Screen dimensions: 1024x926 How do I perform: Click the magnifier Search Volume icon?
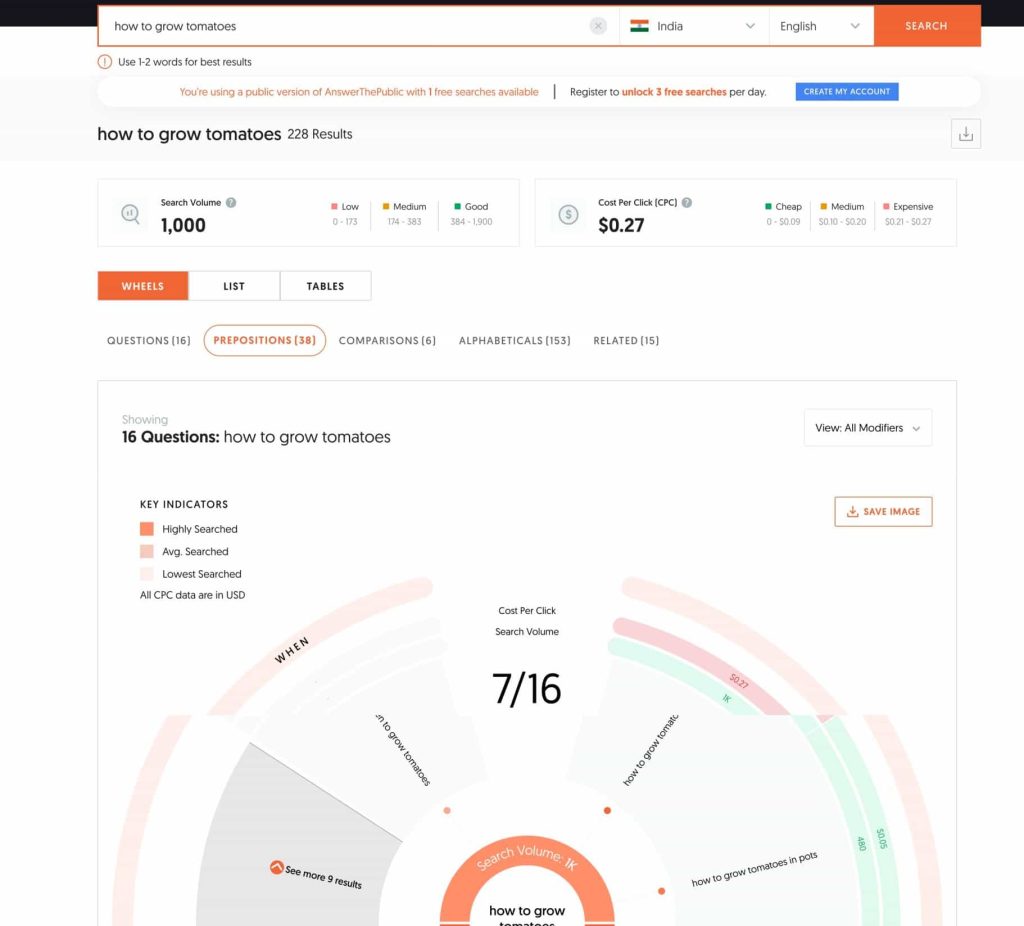coord(131,214)
